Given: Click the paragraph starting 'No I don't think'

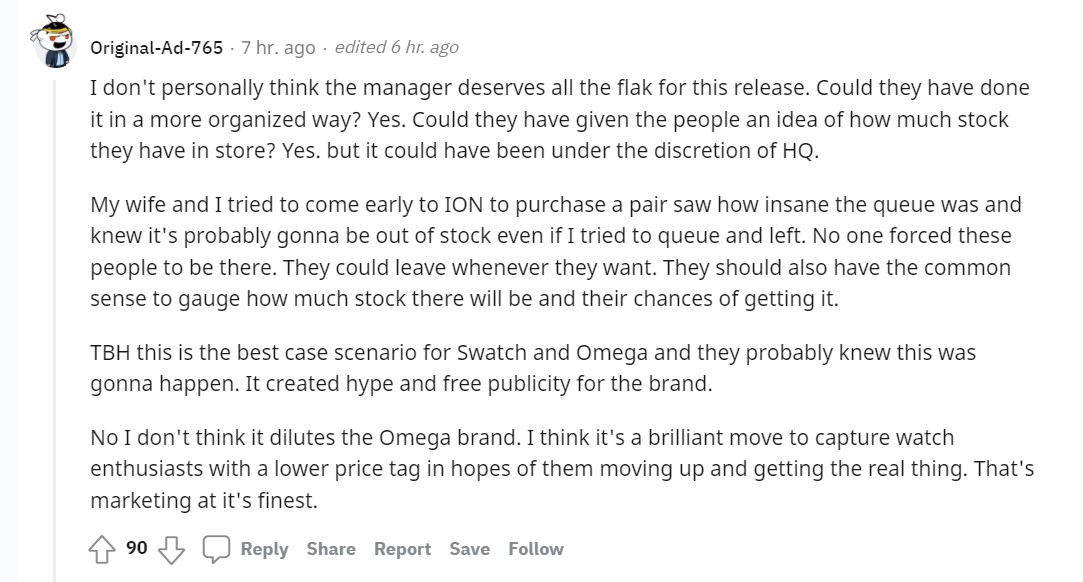Looking at the screenshot, I should tap(562, 469).
